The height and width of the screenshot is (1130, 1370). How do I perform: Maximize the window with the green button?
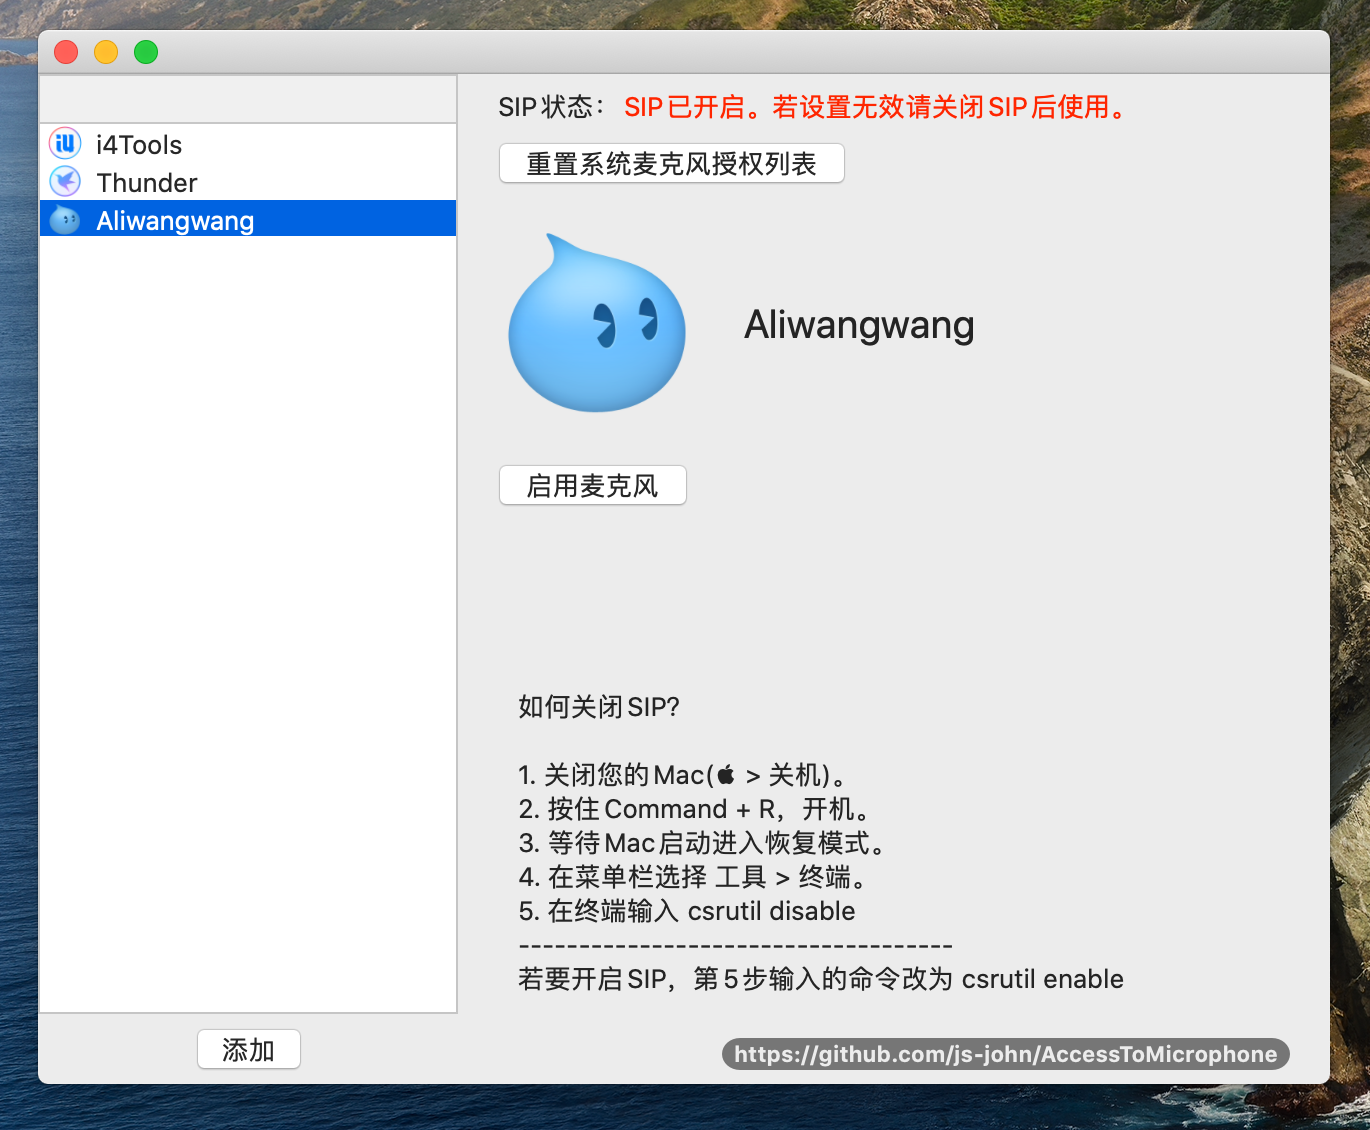click(146, 52)
